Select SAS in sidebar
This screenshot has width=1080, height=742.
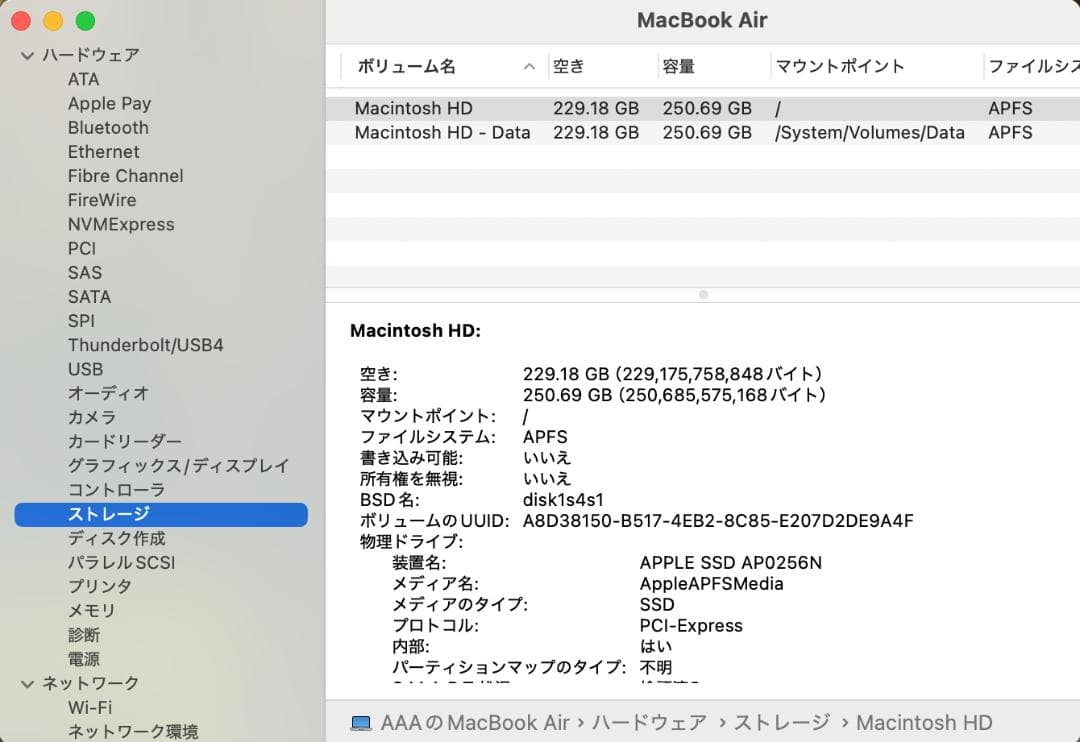(85, 272)
